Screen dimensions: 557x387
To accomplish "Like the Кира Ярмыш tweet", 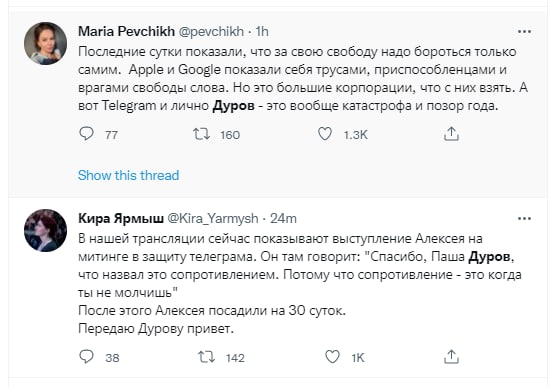I will (x=332, y=357).
